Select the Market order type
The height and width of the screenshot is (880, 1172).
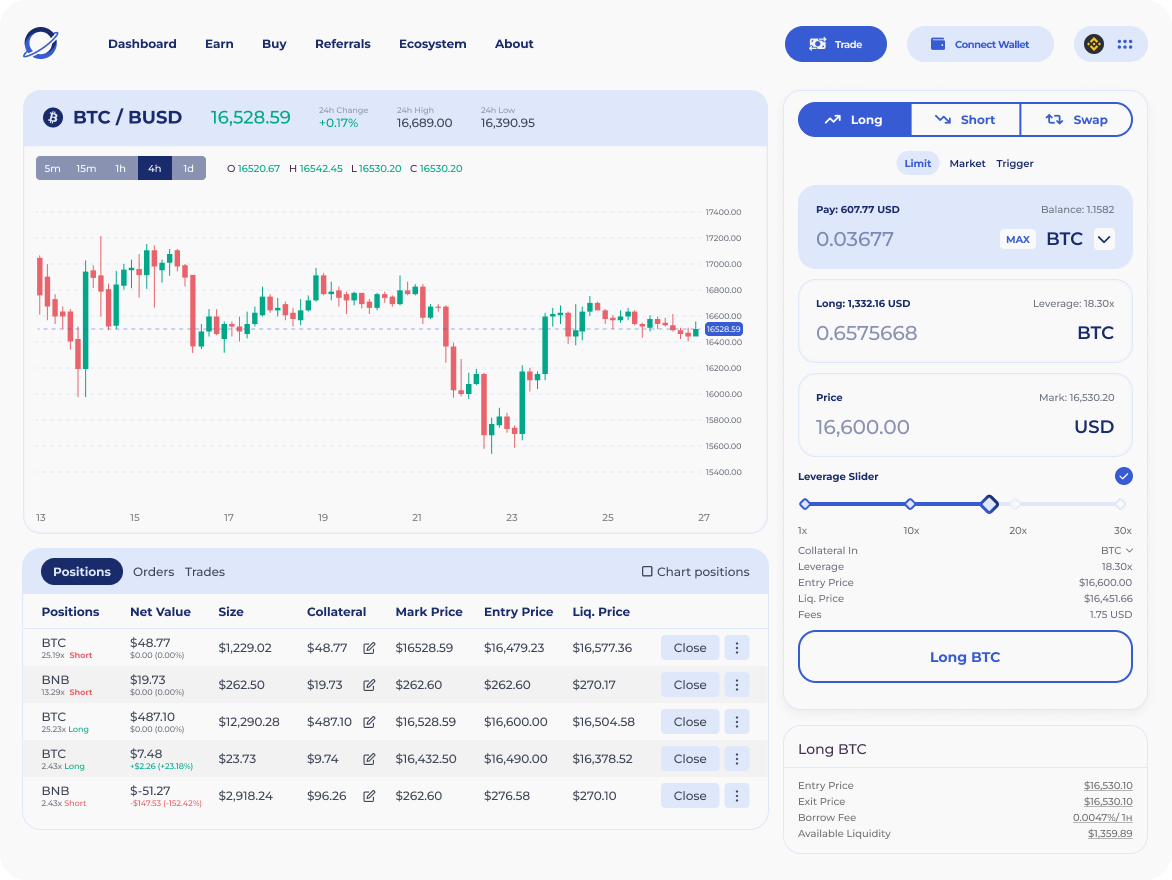[x=967, y=163]
